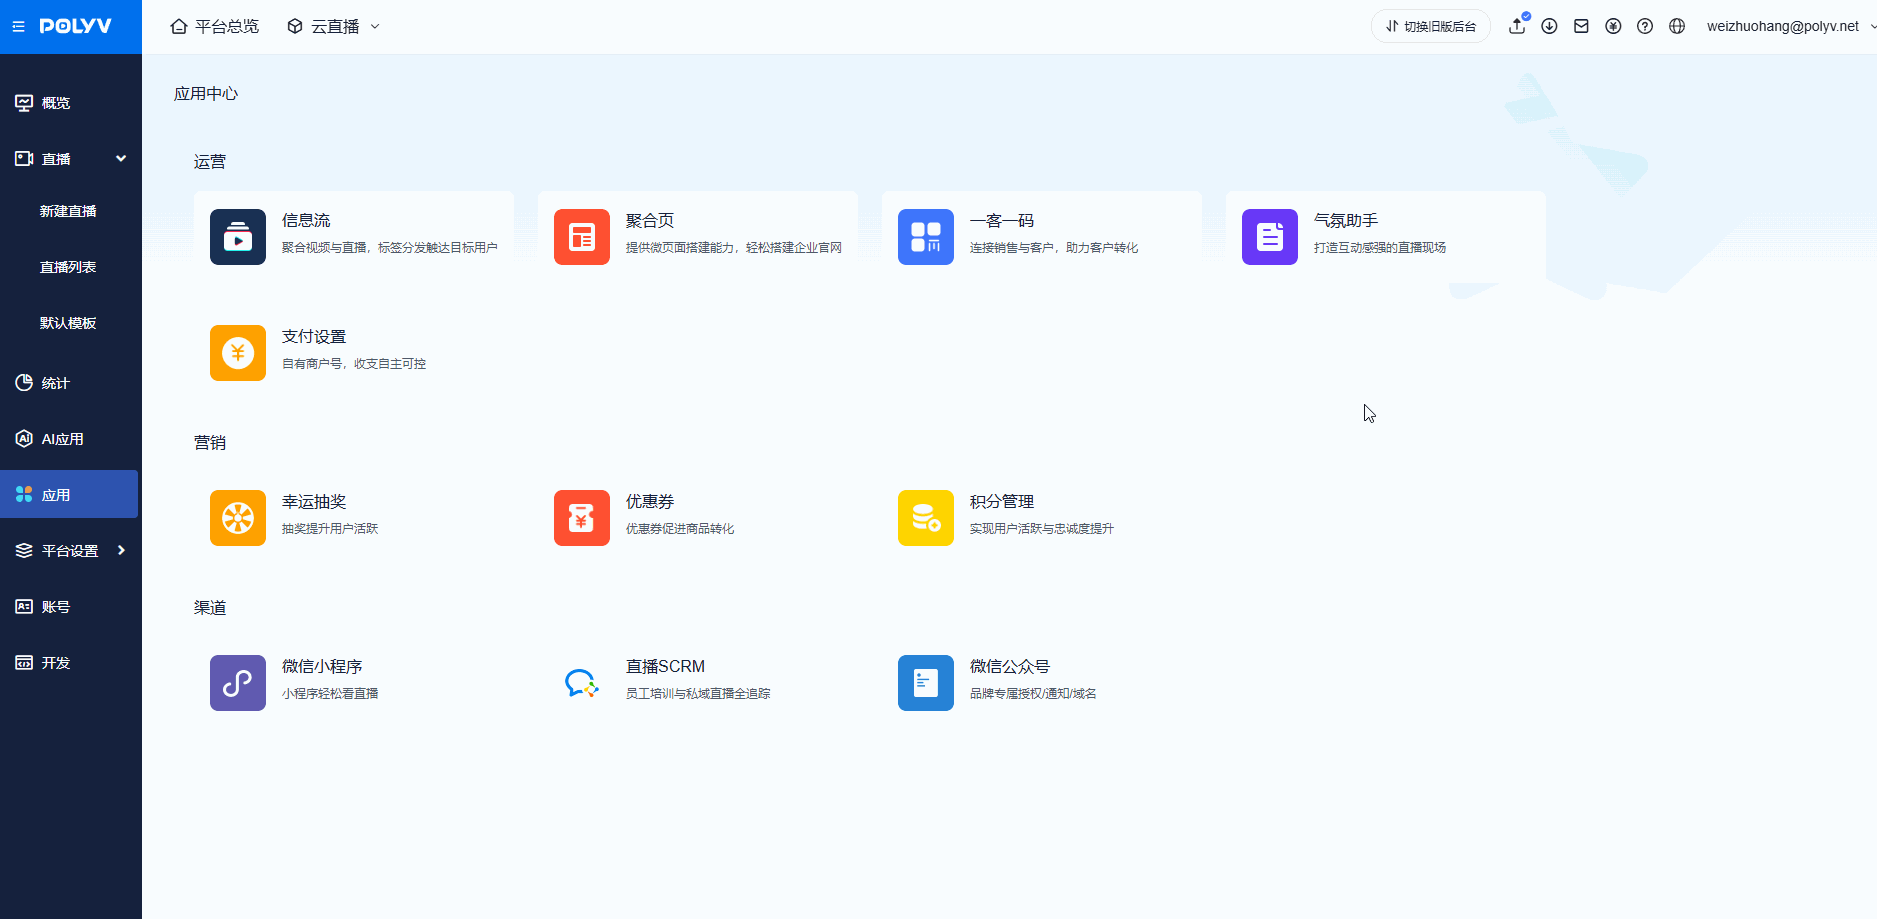
Task: Click the 实现用户活跃与忠诚度提升 description
Action: coord(1042,528)
